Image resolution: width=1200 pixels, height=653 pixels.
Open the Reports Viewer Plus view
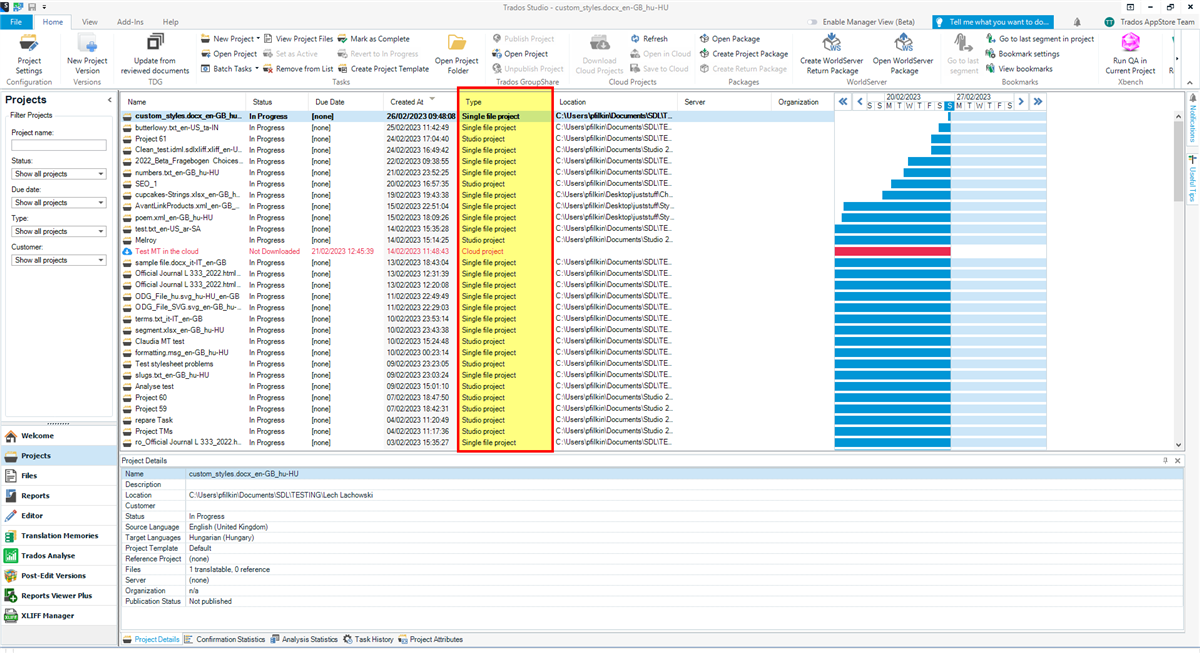tap(58, 596)
